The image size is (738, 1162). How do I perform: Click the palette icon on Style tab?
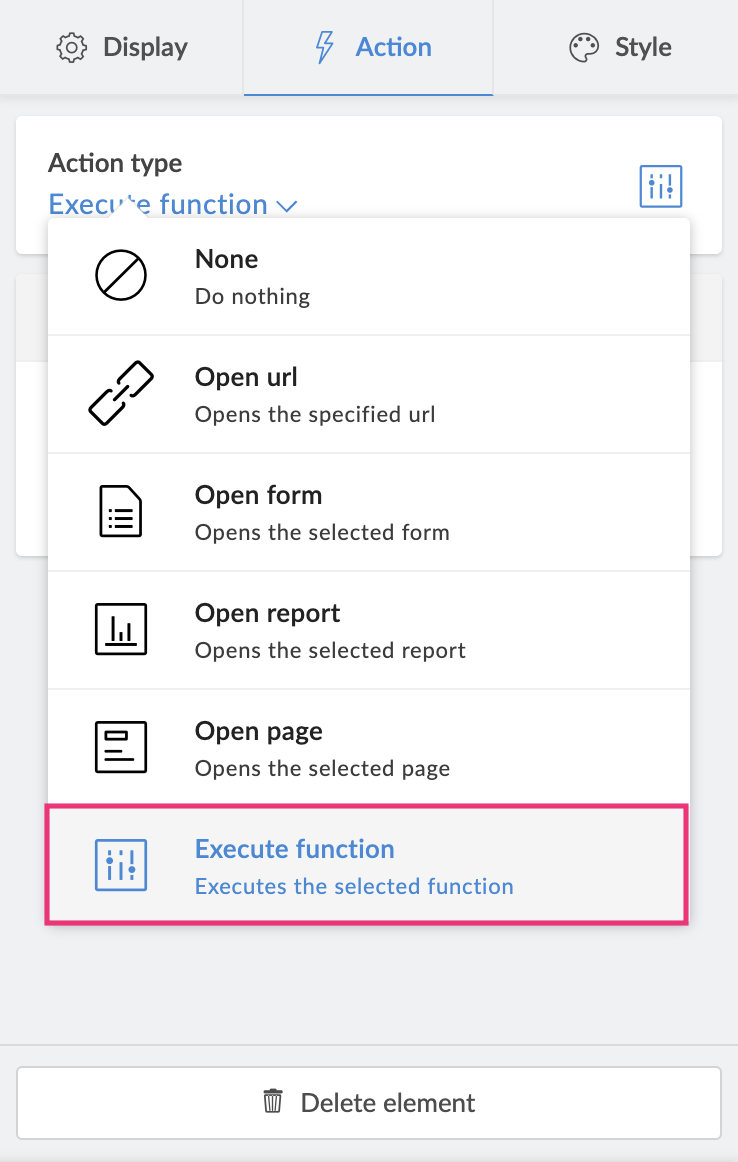[x=584, y=48]
